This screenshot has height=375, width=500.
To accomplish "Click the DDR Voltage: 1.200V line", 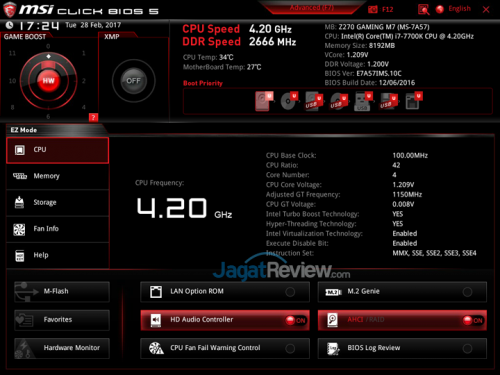I will (x=357, y=64).
